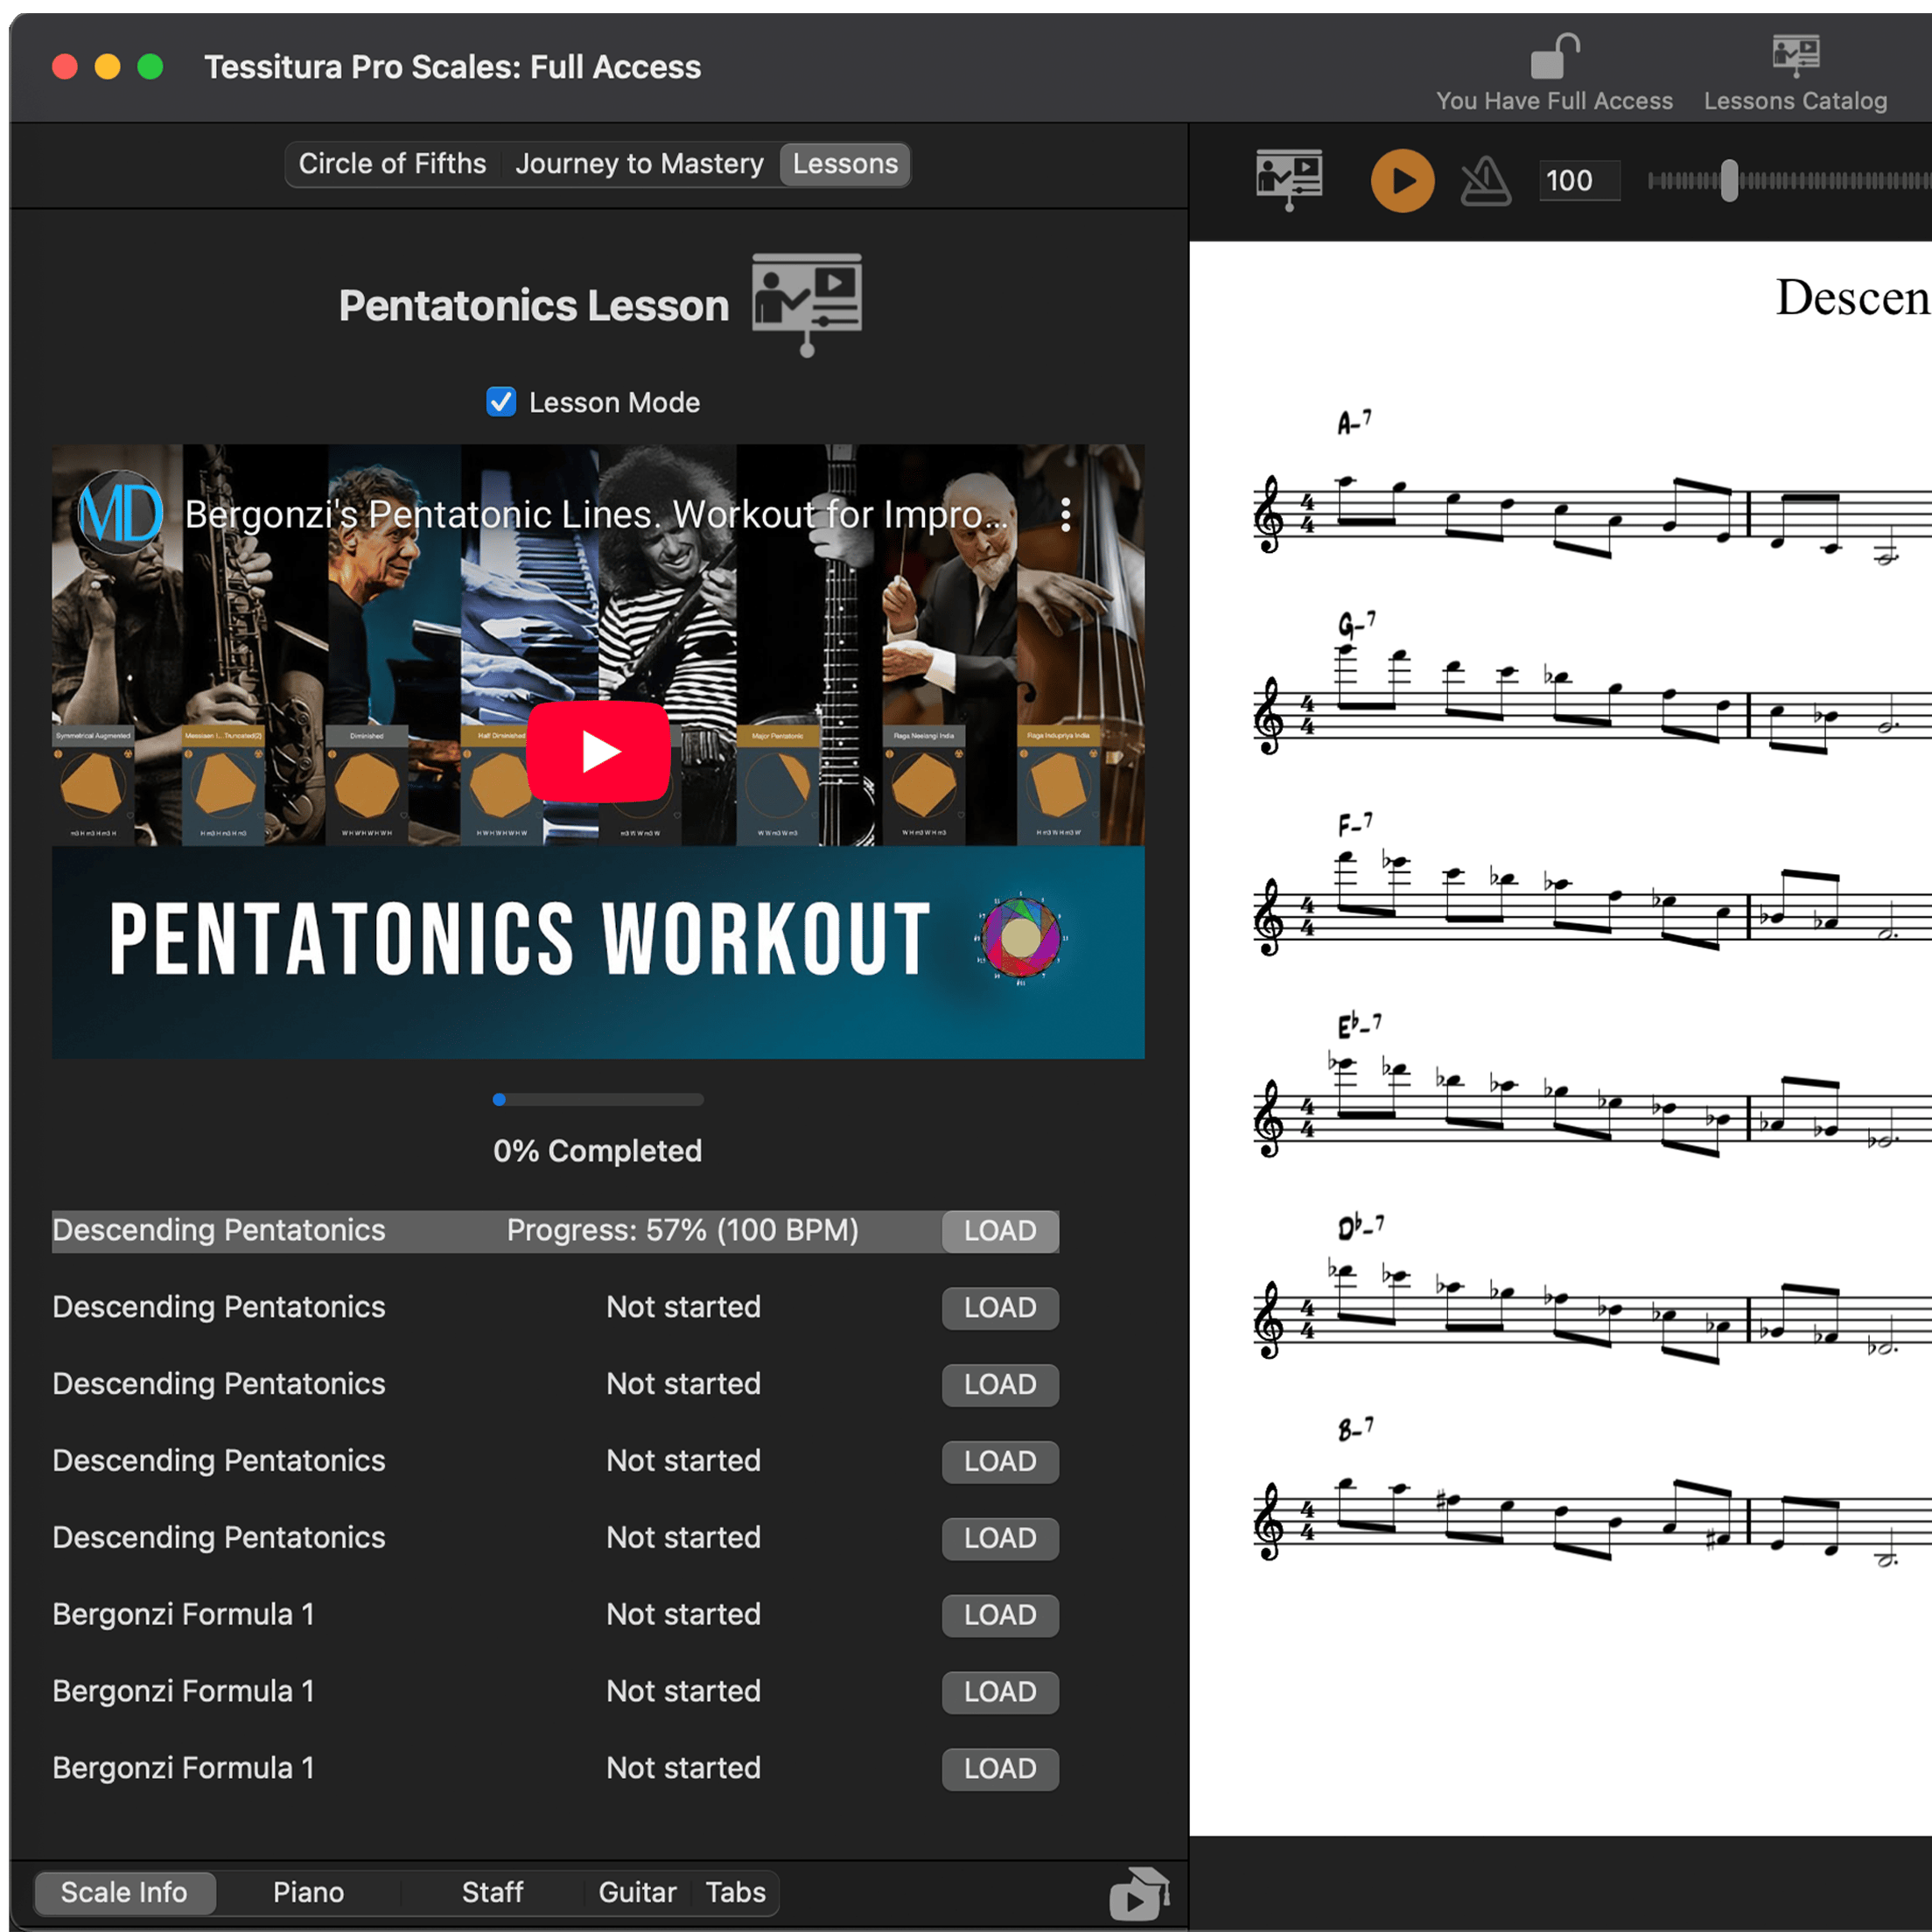Viewport: 1932px width, 1932px height.
Task: Play the YouTube video
Action: pyautogui.click(x=598, y=751)
